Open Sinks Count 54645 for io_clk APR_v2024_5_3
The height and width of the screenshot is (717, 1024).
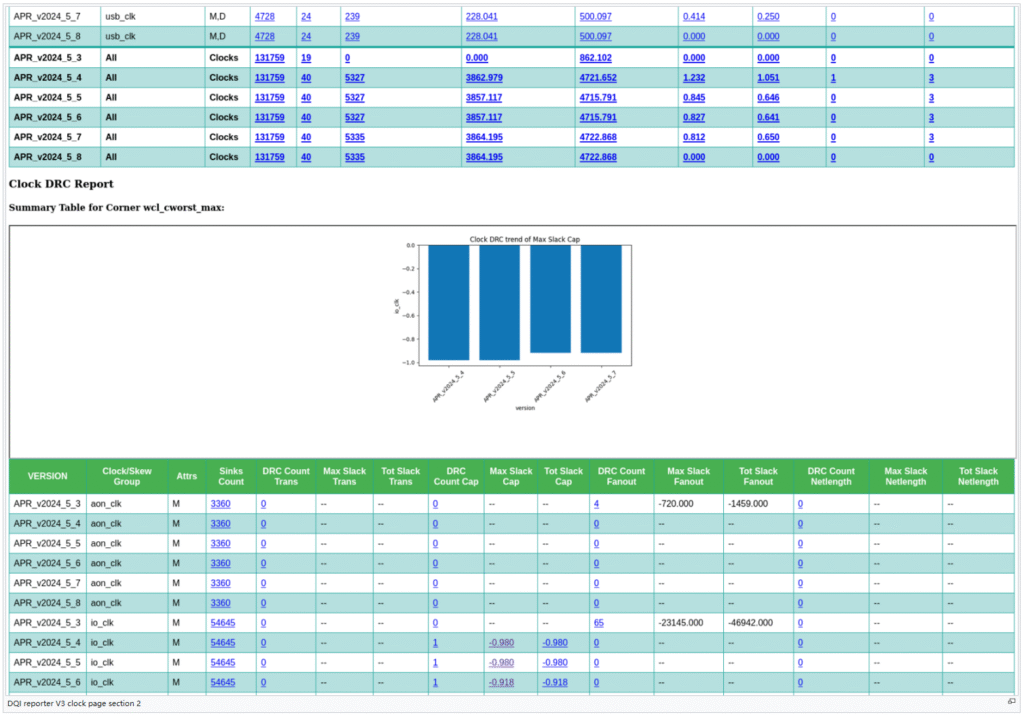(x=223, y=623)
